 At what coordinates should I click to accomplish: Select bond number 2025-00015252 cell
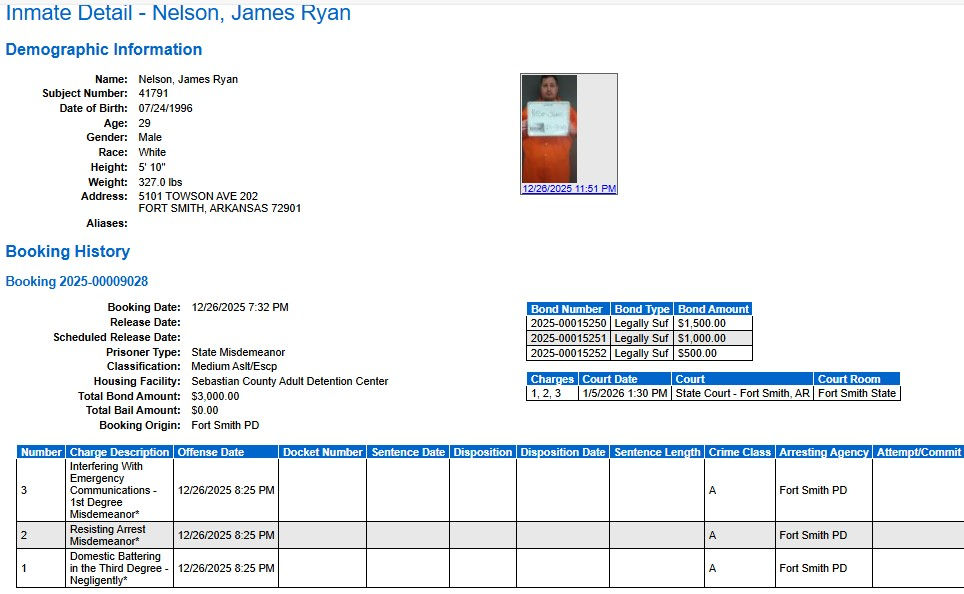[x=568, y=354]
